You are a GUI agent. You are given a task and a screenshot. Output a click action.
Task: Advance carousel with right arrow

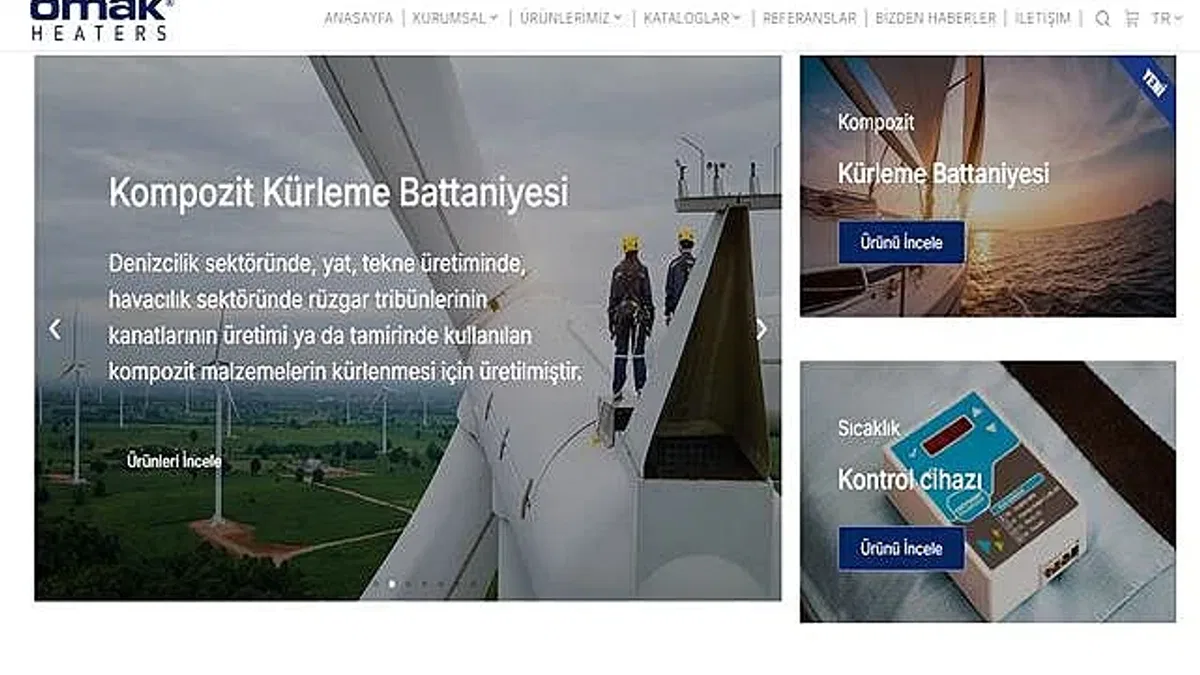(761, 328)
